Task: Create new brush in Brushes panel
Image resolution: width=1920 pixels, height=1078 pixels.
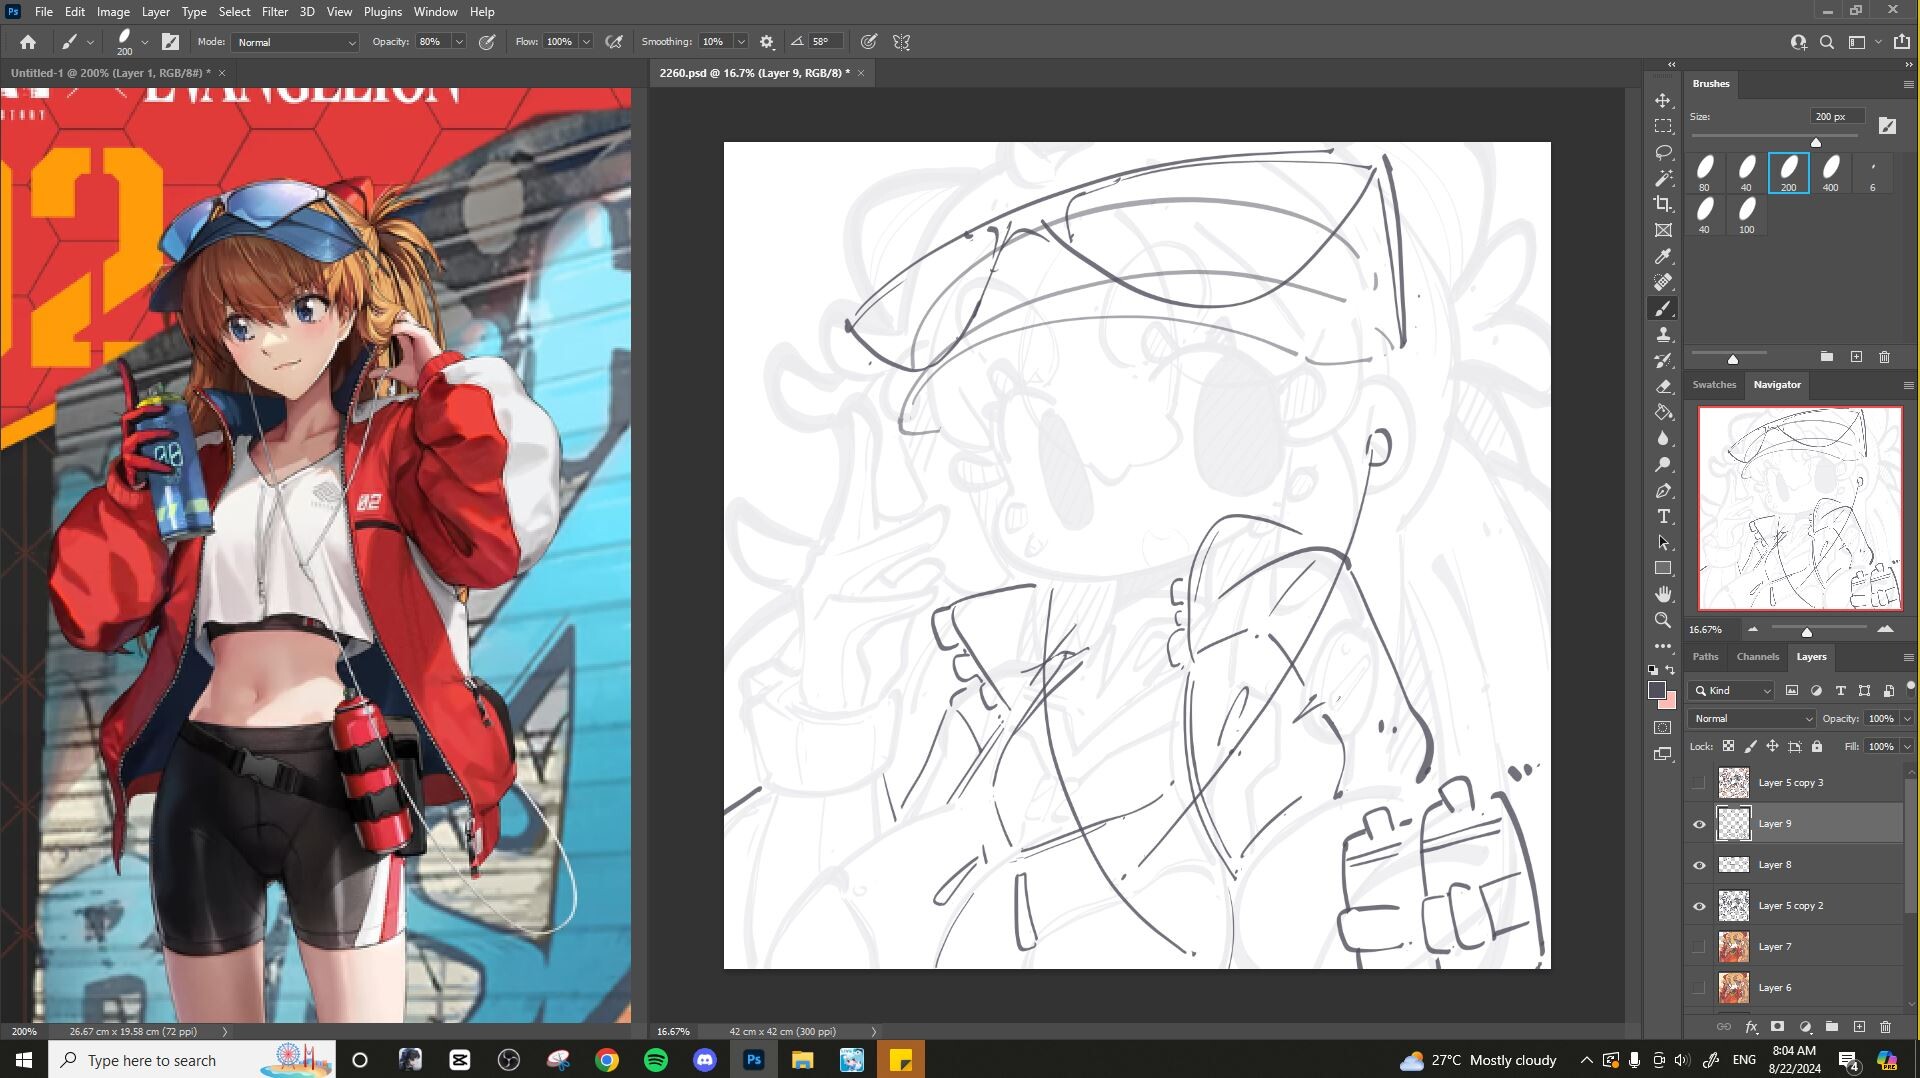Action: 1856,357
